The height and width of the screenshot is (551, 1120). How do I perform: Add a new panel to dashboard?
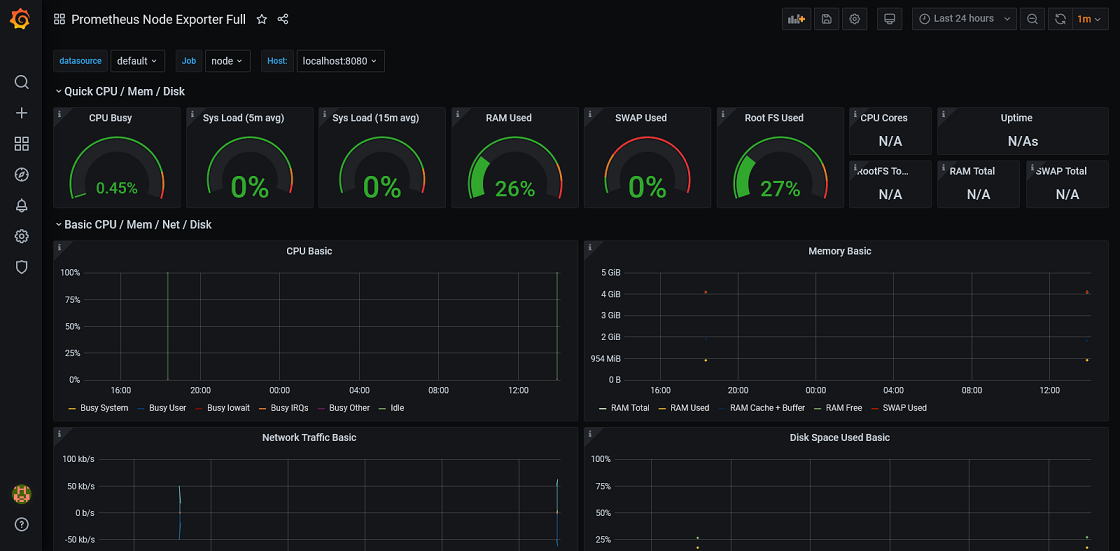(x=796, y=19)
